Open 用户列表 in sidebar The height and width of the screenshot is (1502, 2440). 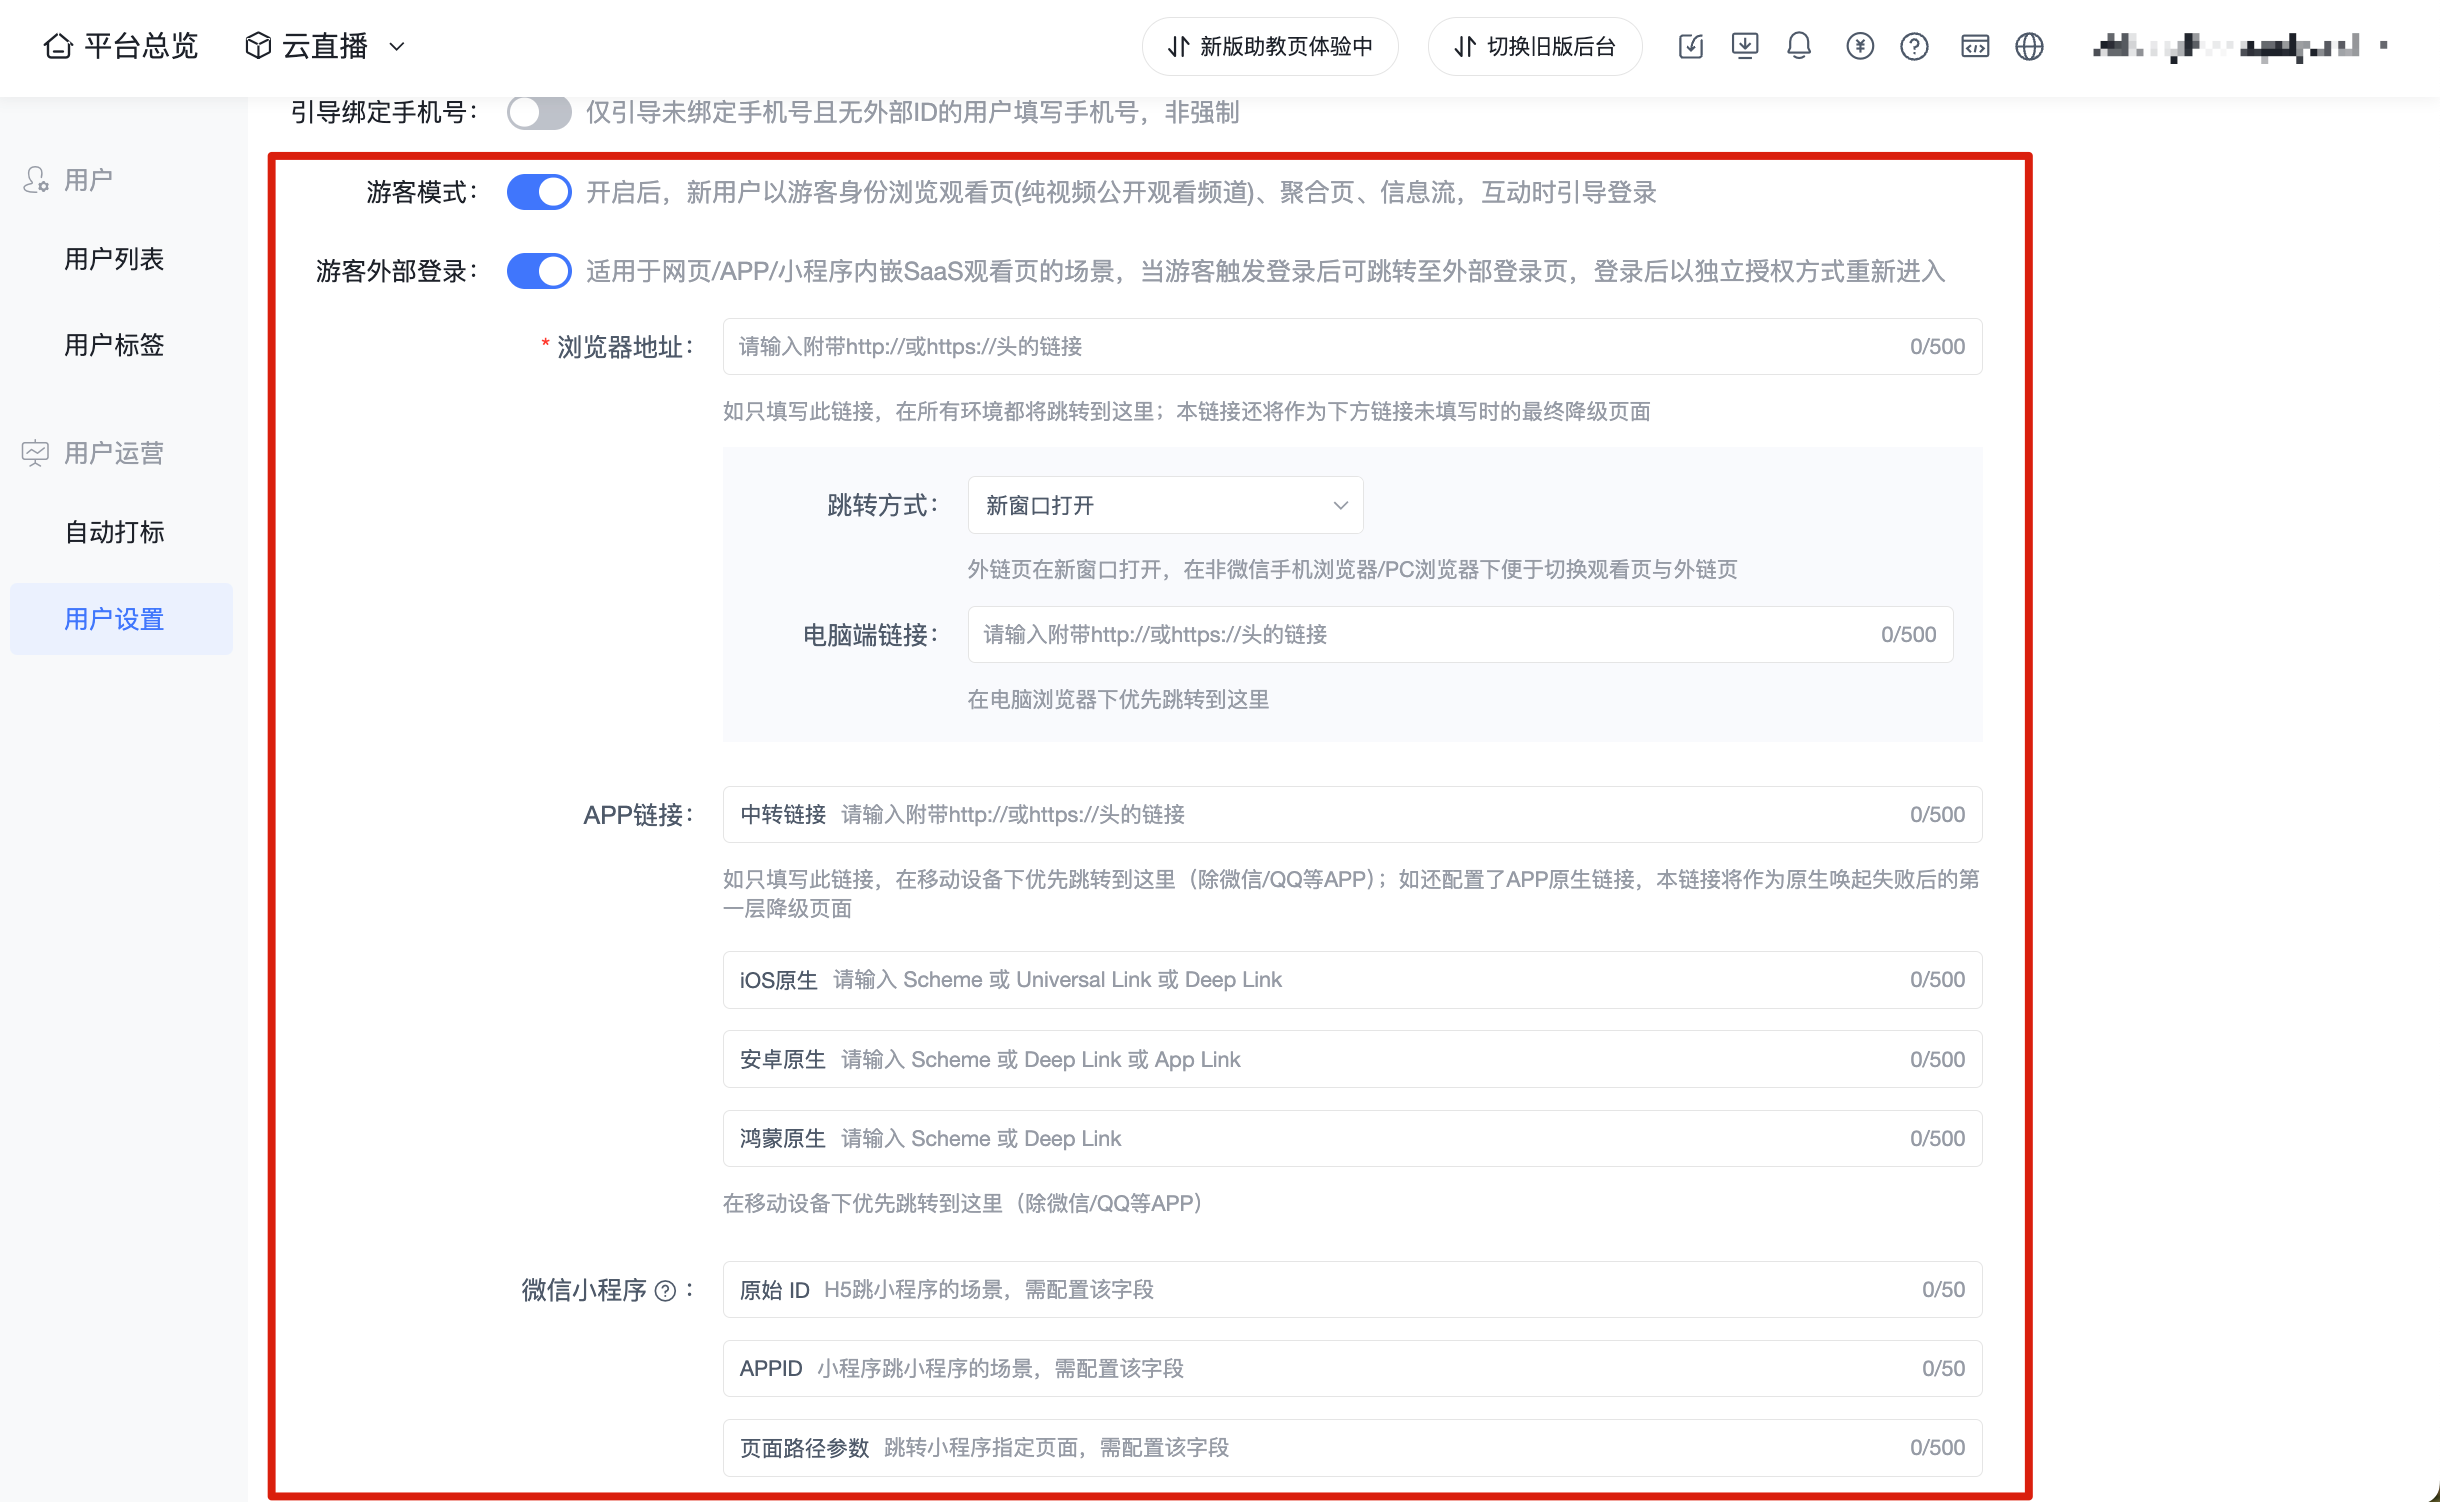[x=114, y=259]
